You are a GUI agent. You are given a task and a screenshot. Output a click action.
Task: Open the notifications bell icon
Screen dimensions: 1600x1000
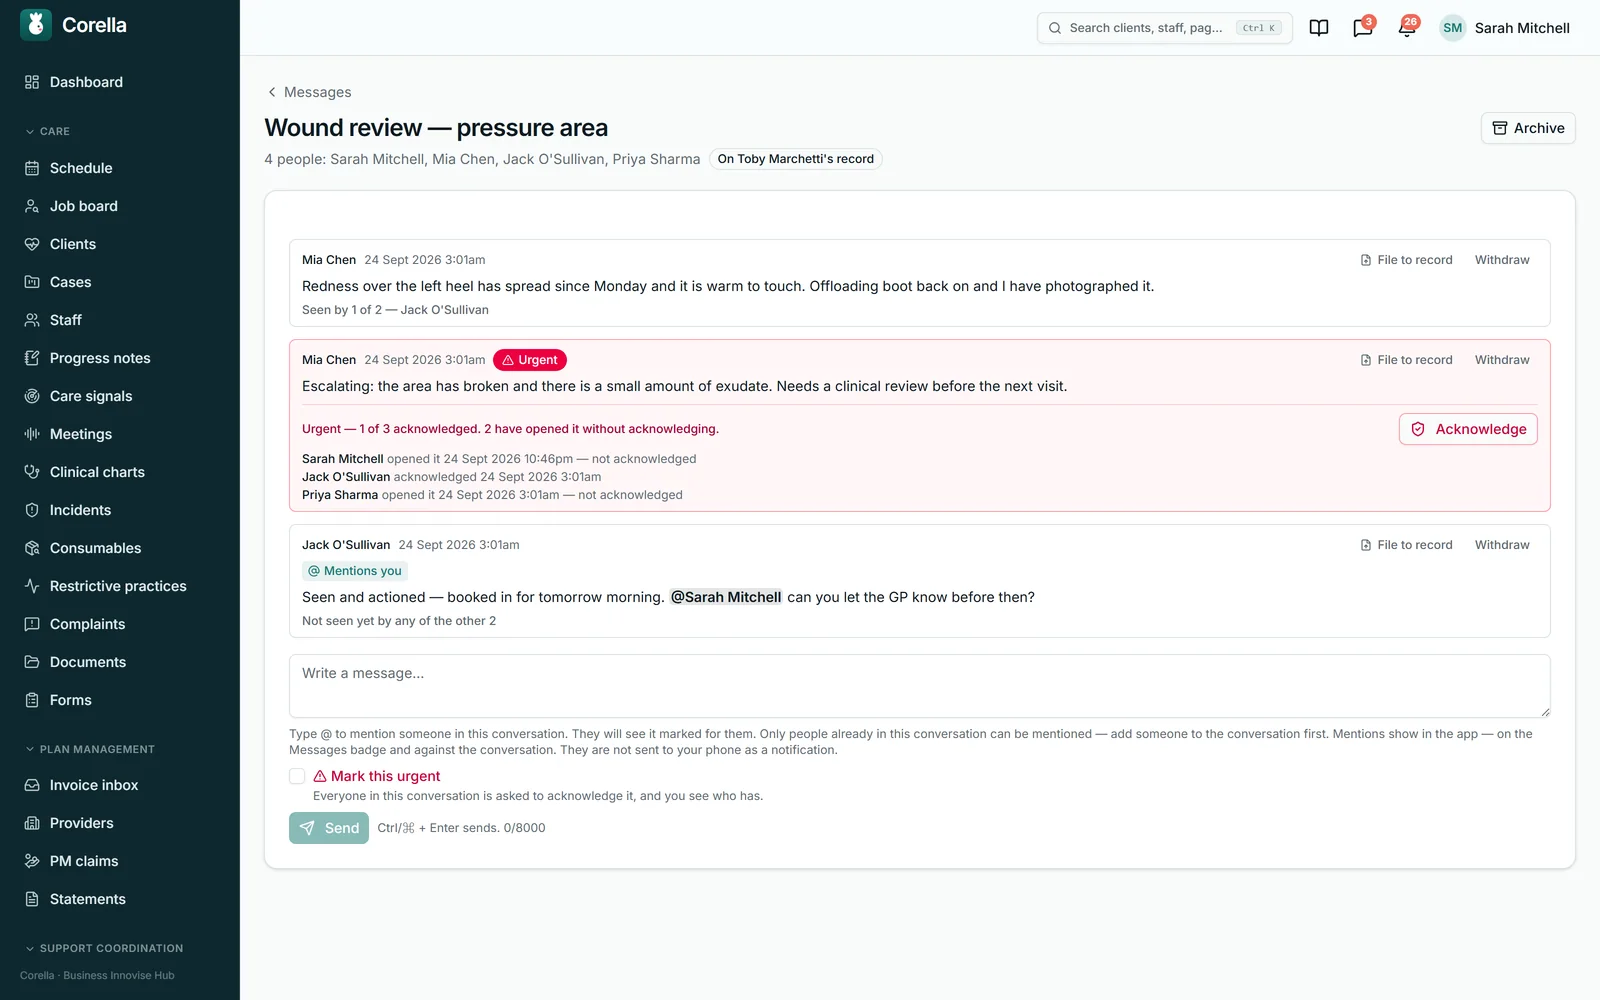click(1407, 28)
